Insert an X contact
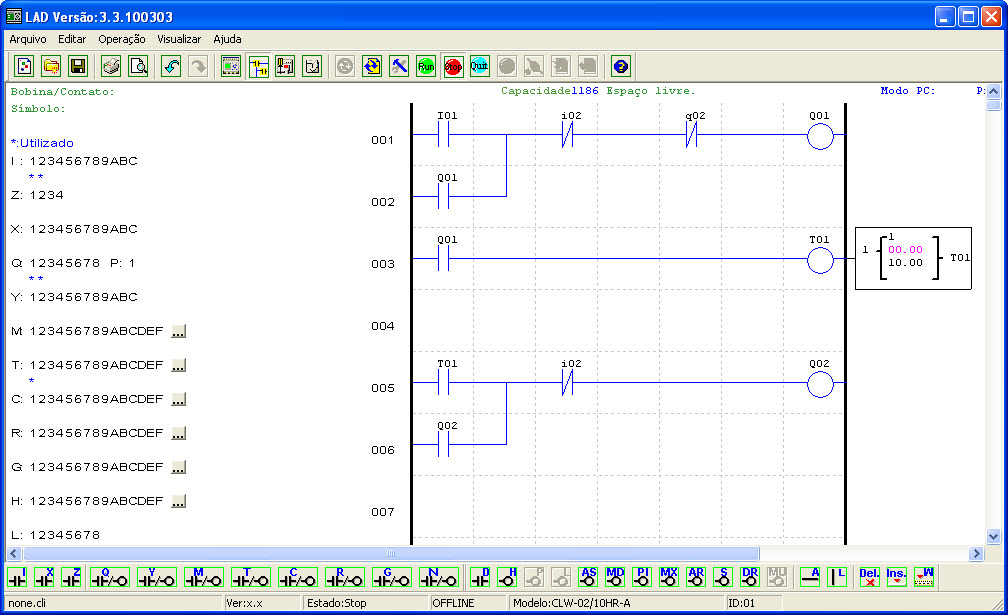Screen dimensions: 1008x615 tap(44, 577)
